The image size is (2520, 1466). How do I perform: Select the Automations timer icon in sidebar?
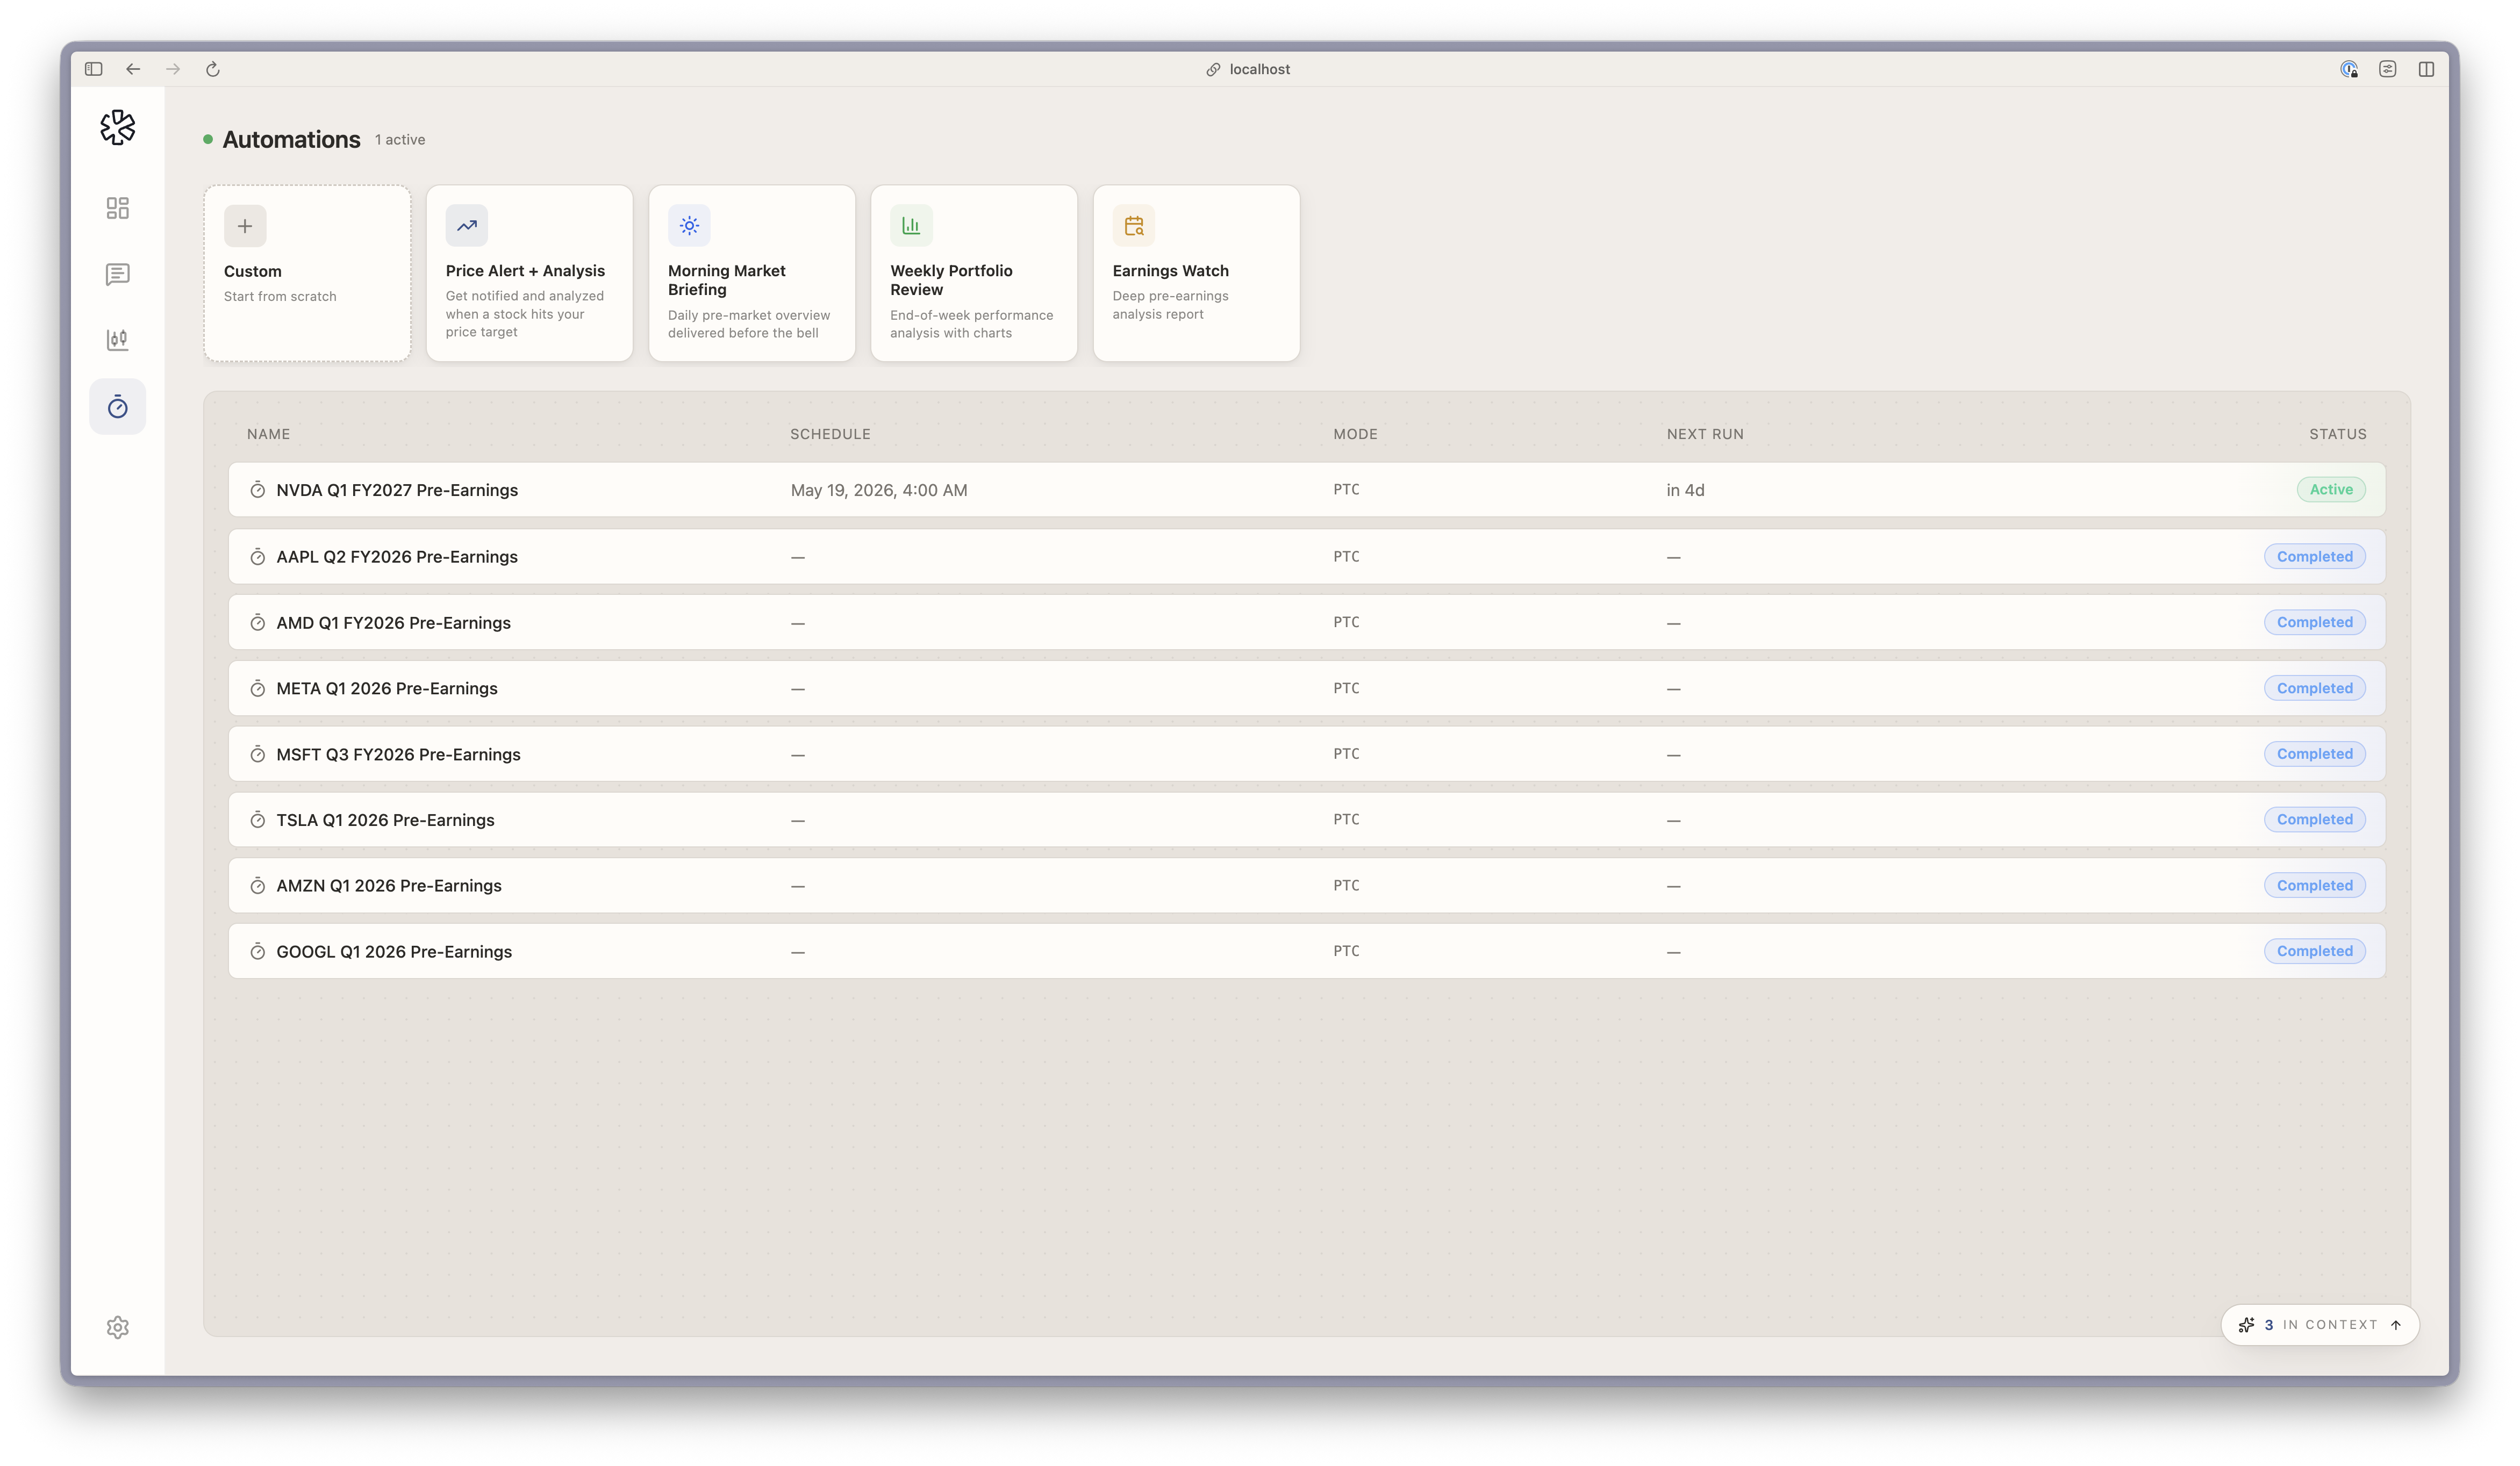(118, 406)
